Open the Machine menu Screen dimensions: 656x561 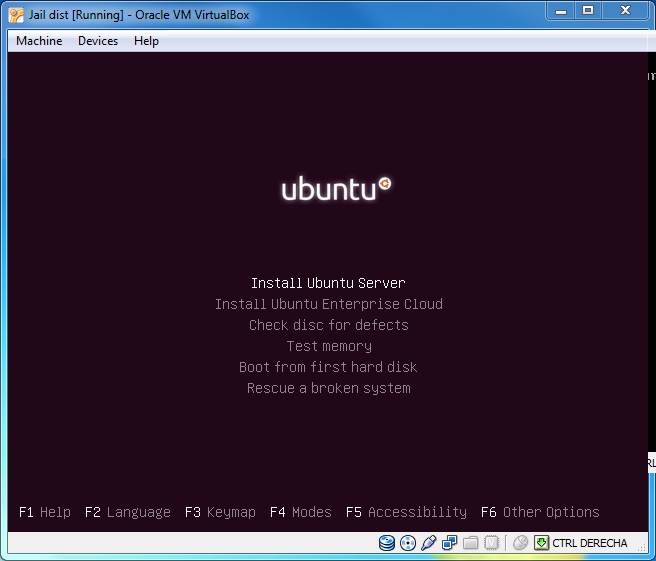coord(39,41)
